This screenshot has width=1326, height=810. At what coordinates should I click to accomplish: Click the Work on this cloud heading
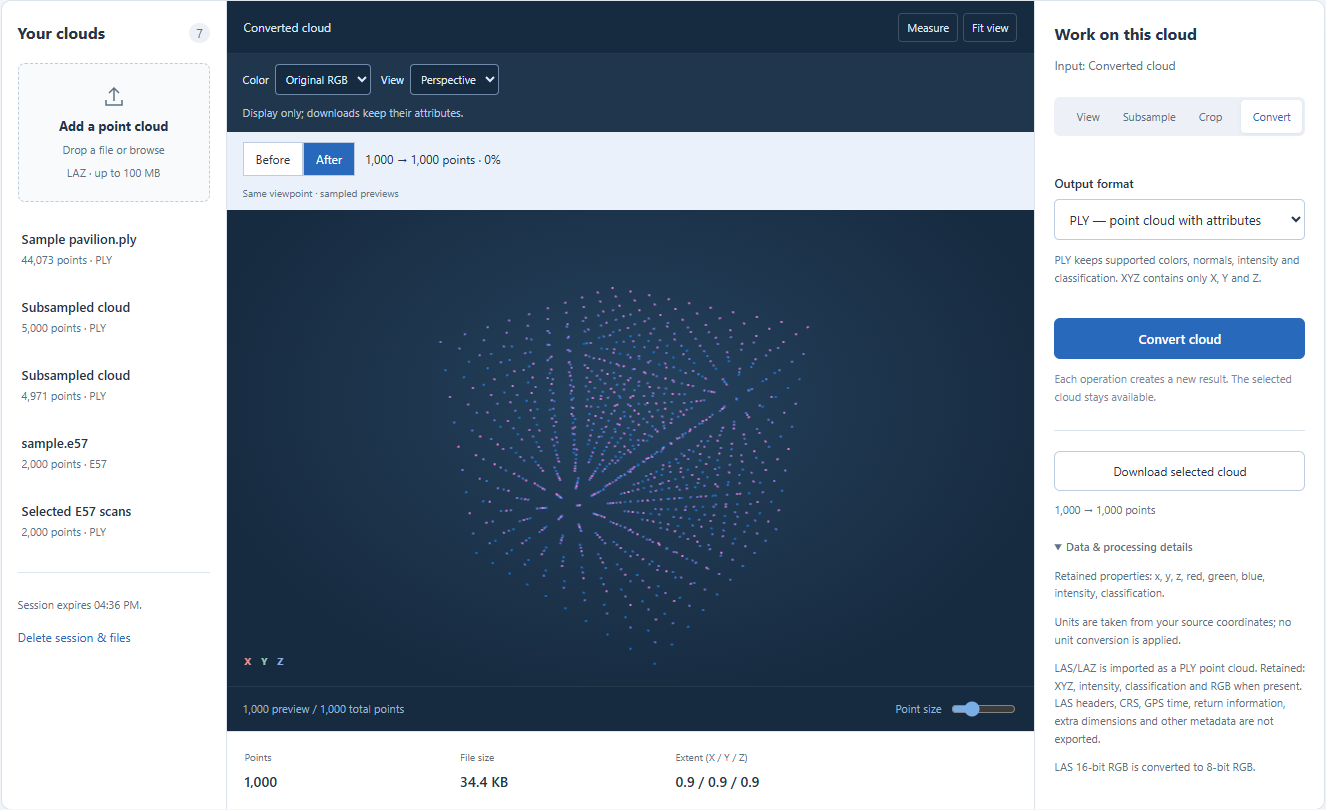click(1125, 35)
